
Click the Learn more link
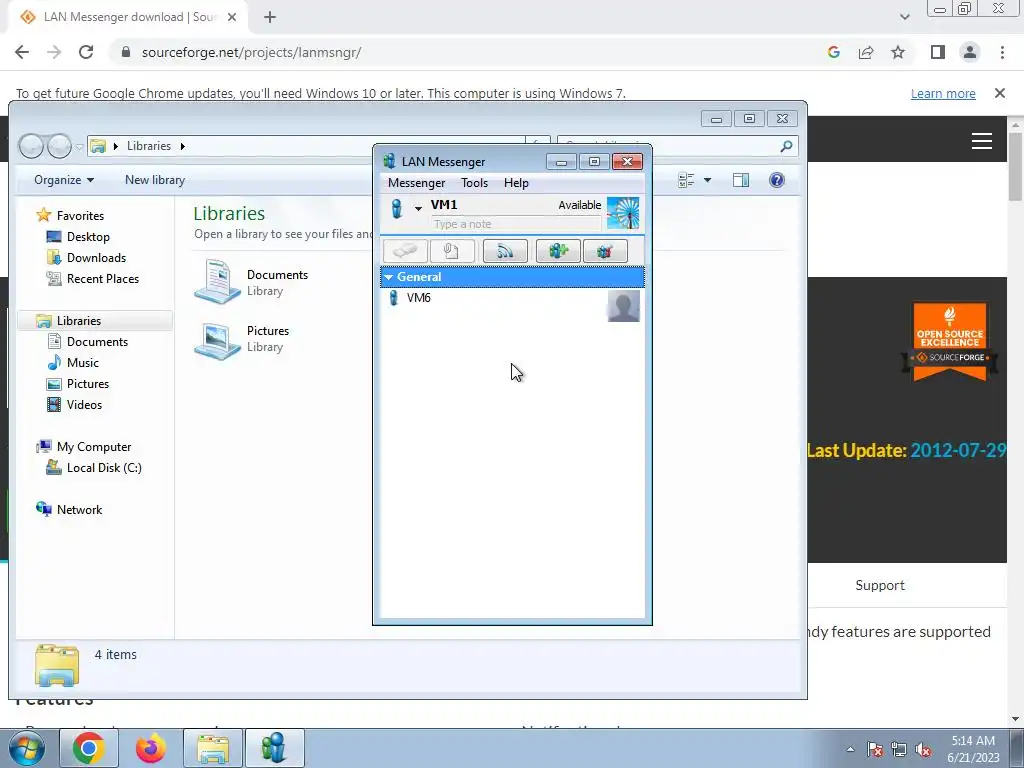pyautogui.click(x=943, y=93)
